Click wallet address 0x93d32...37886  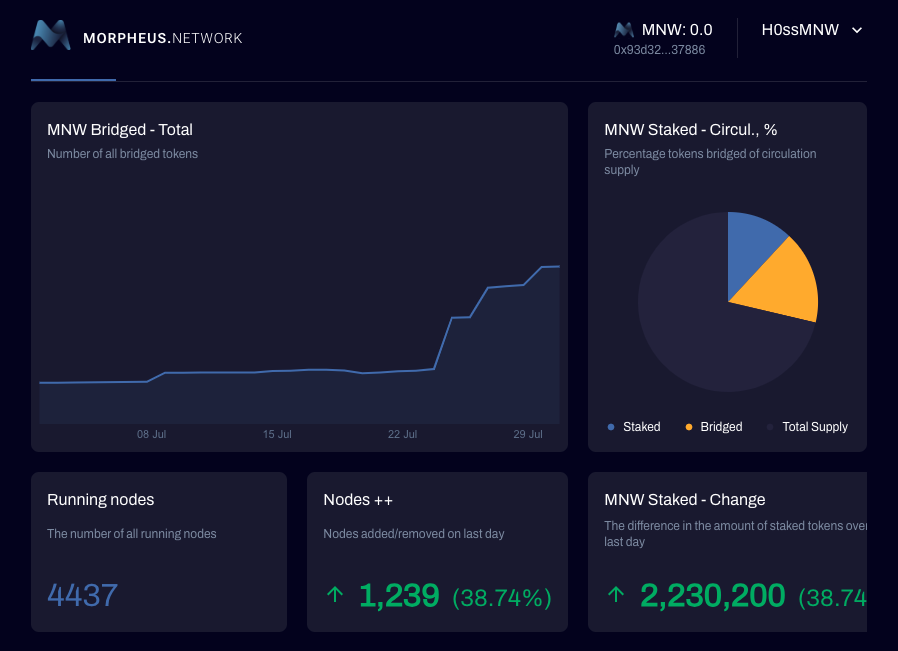pyautogui.click(x=659, y=50)
